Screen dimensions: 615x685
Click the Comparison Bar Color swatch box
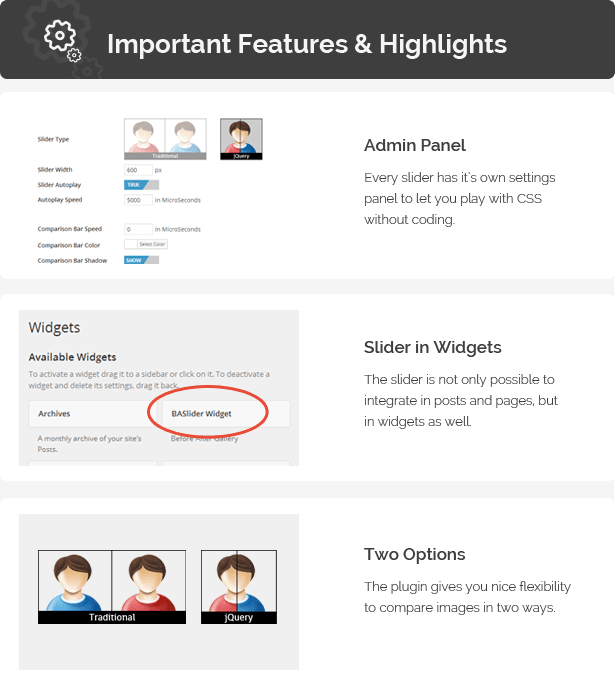(x=130, y=244)
